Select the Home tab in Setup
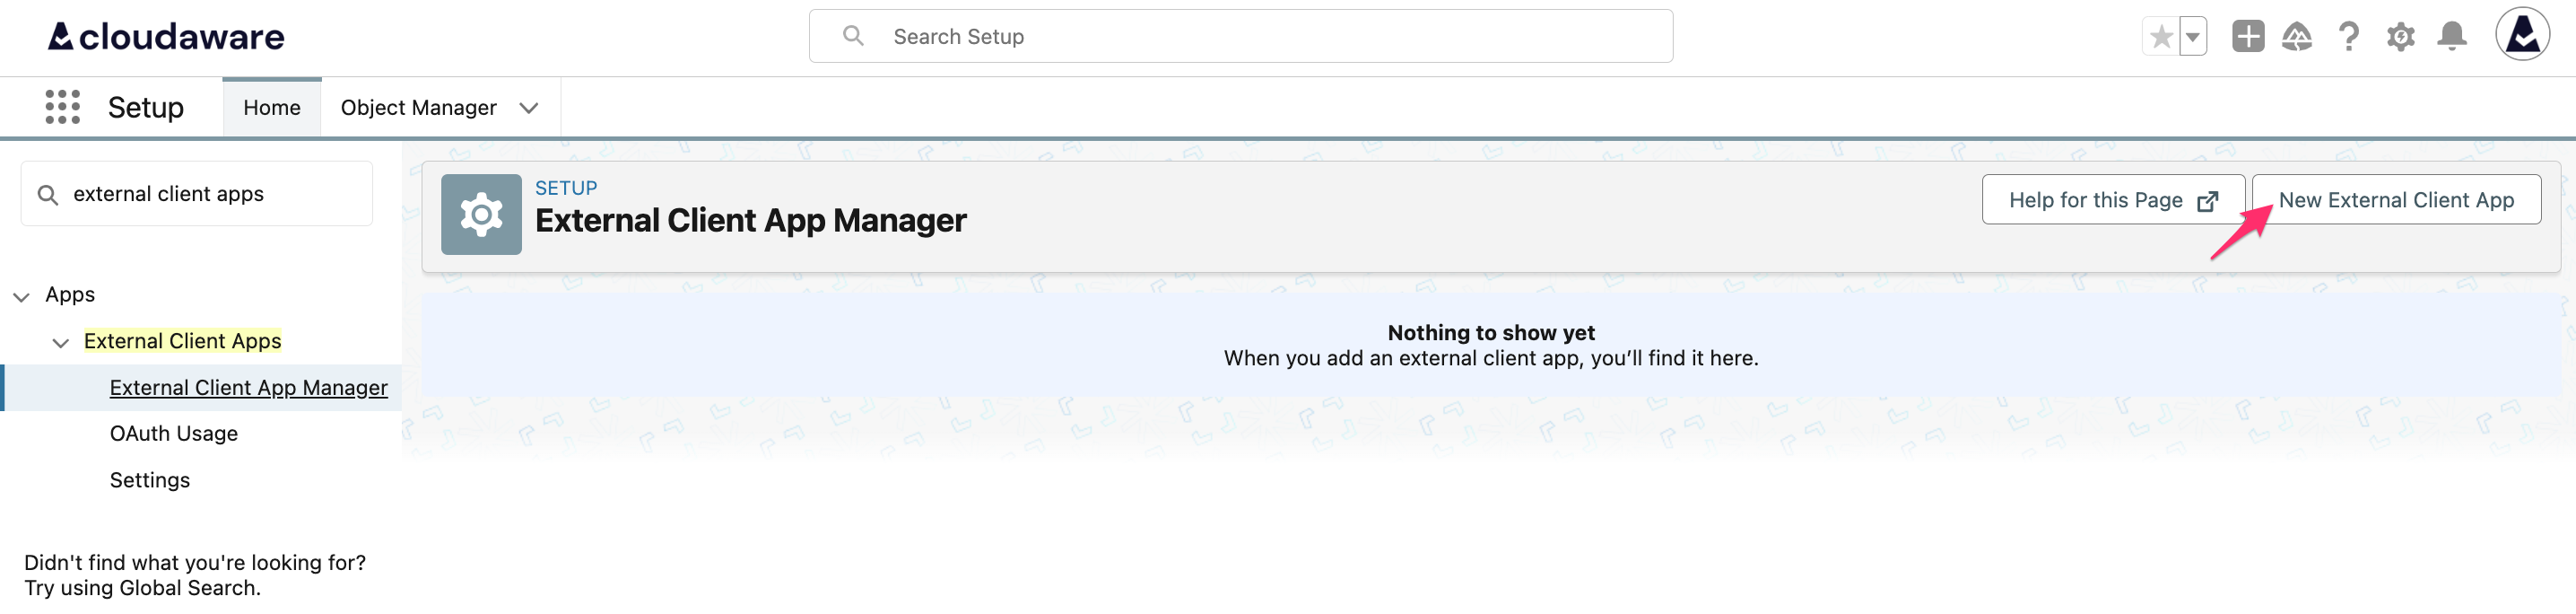 (x=271, y=107)
